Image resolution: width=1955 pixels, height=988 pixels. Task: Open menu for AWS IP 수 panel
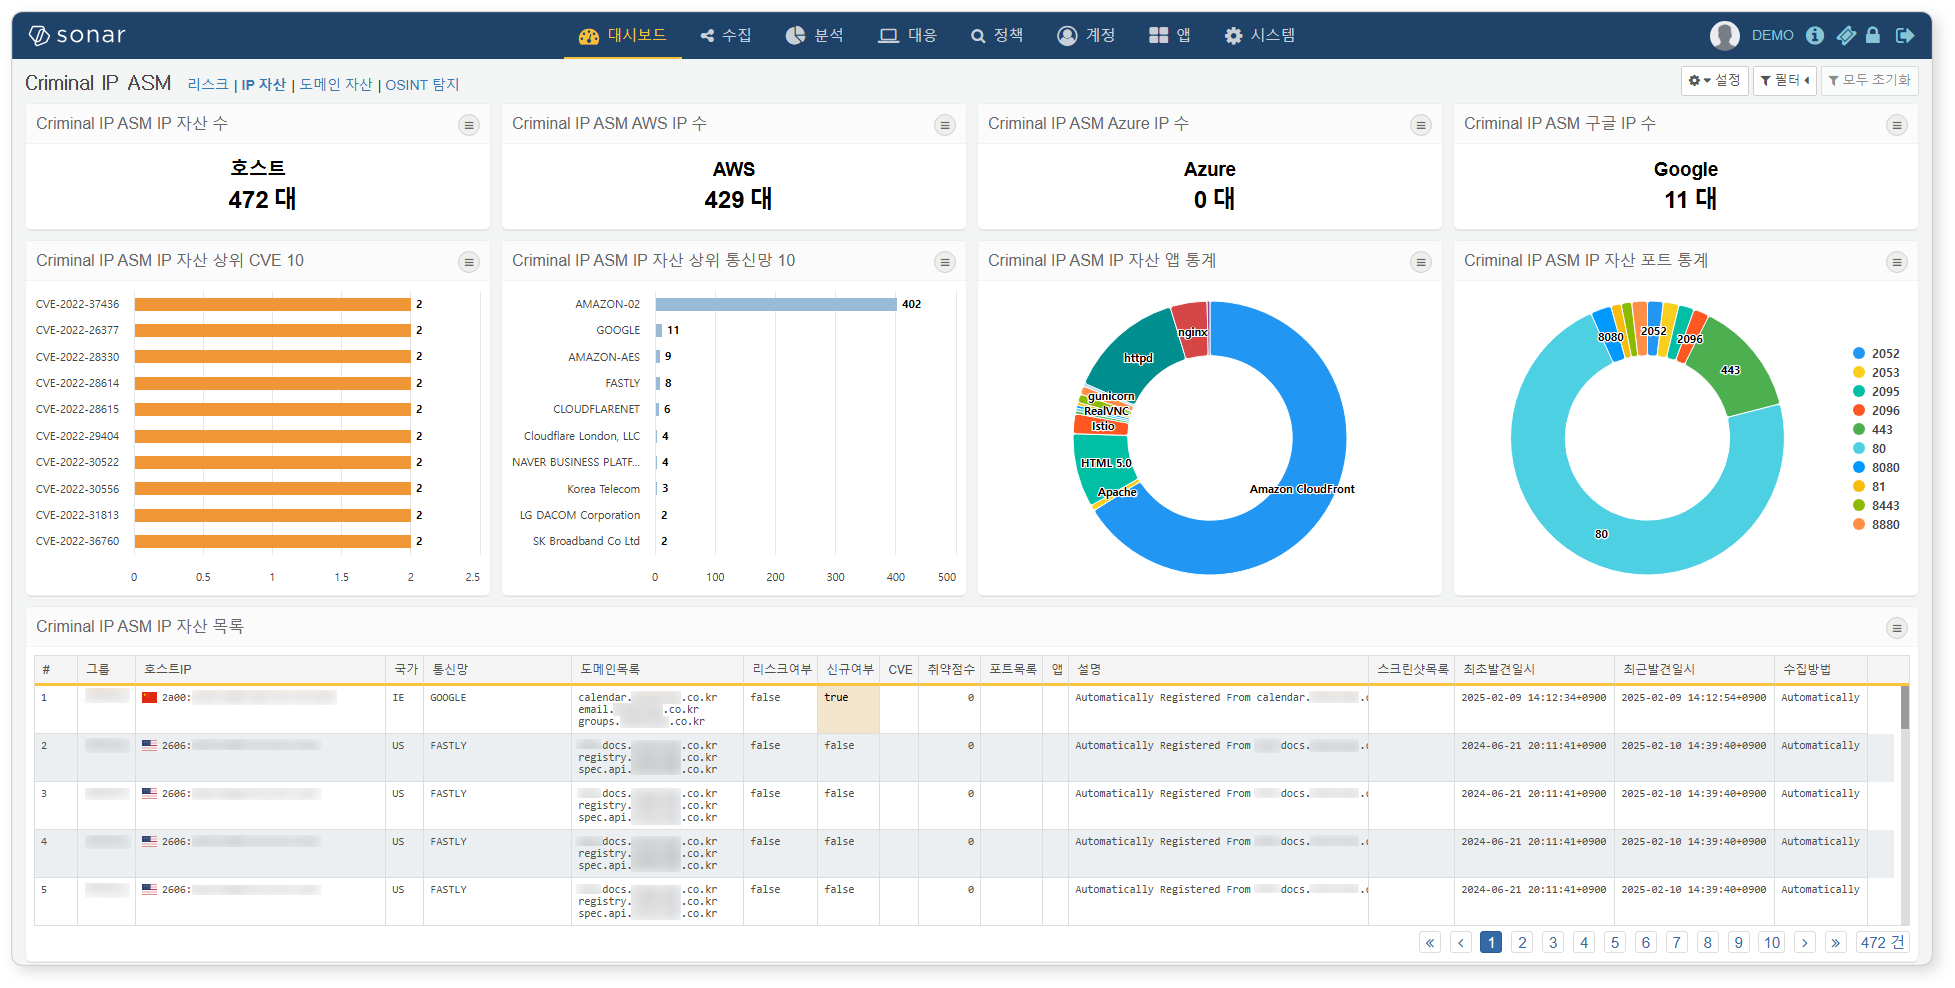[944, 125]
